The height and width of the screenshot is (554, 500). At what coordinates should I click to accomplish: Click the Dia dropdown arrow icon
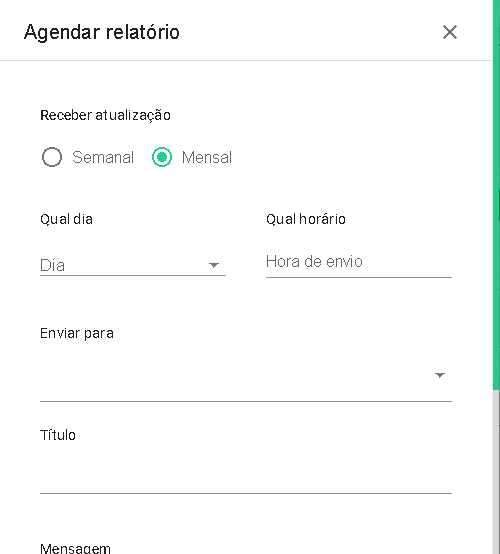[x=214, y=265]
